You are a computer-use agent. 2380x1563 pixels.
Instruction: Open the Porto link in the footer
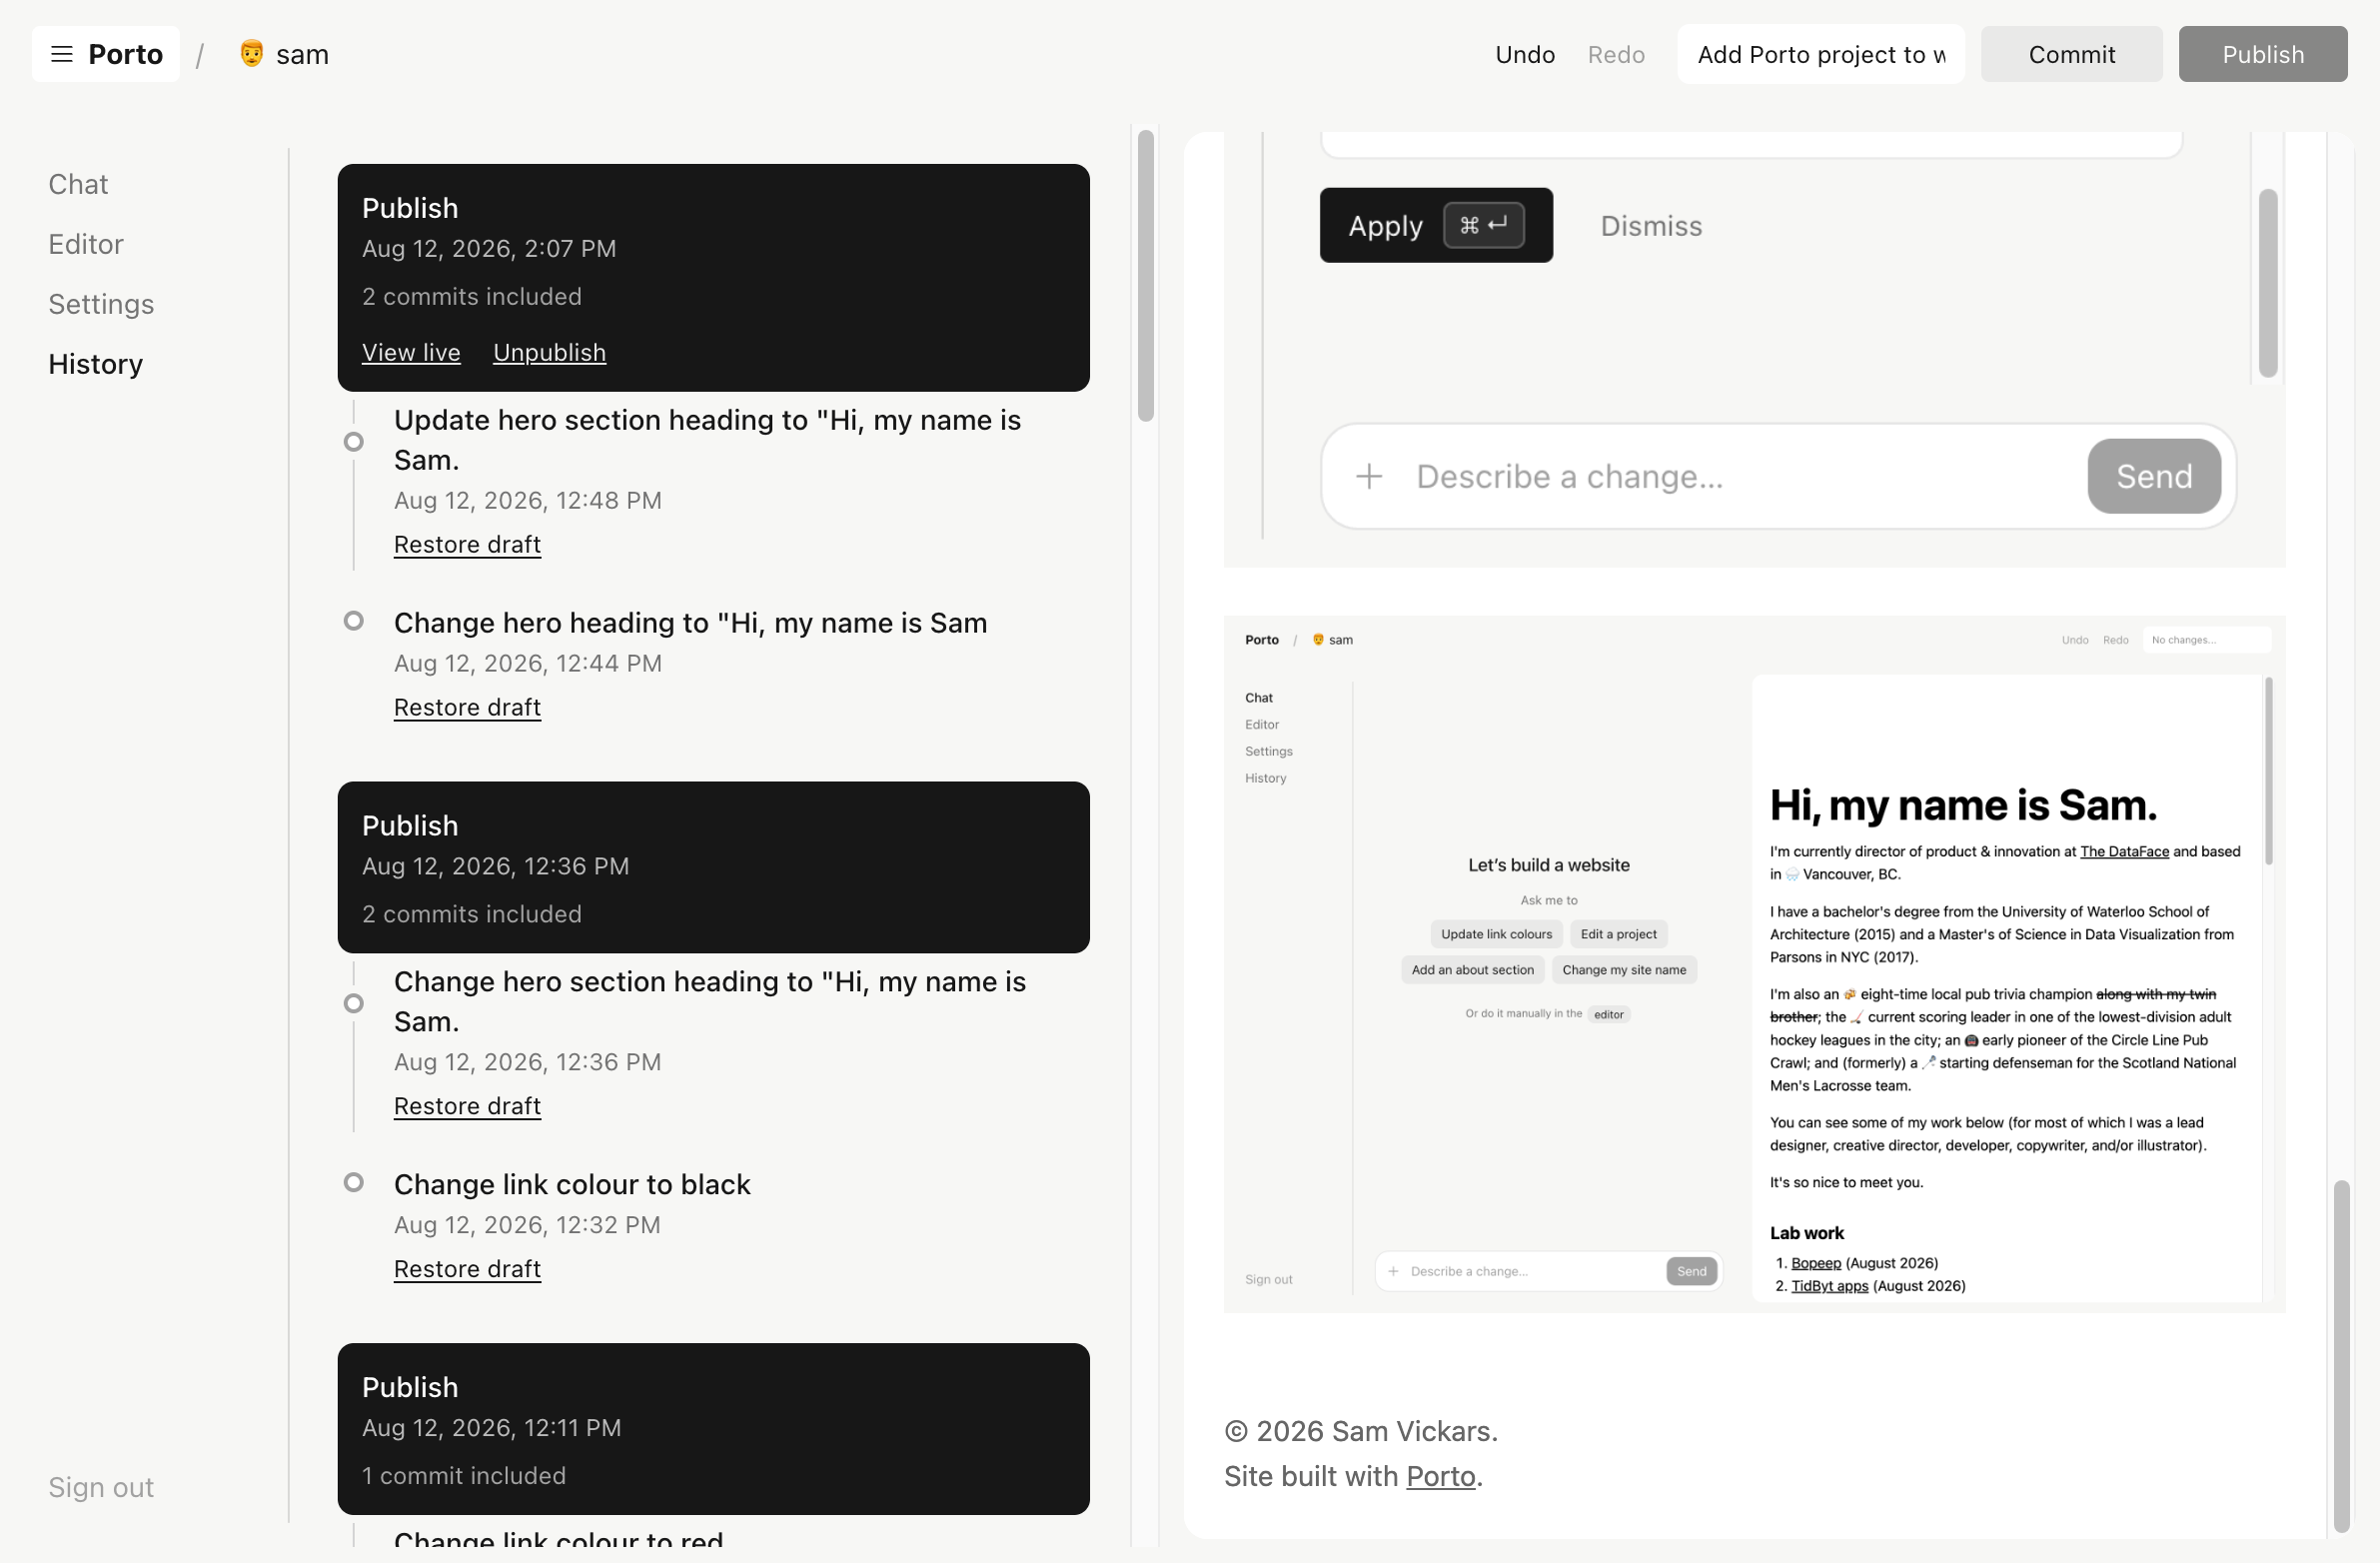tap(1440, 1476)
